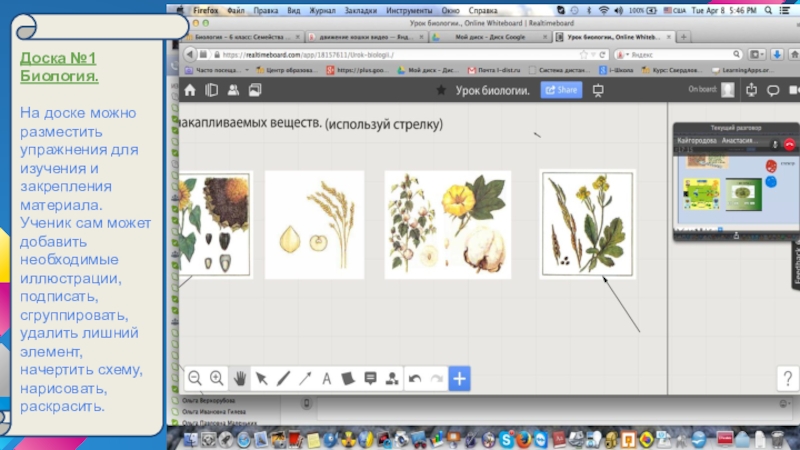
Task: Select the arrow cursor selection tool
Action: click(261, 378)
